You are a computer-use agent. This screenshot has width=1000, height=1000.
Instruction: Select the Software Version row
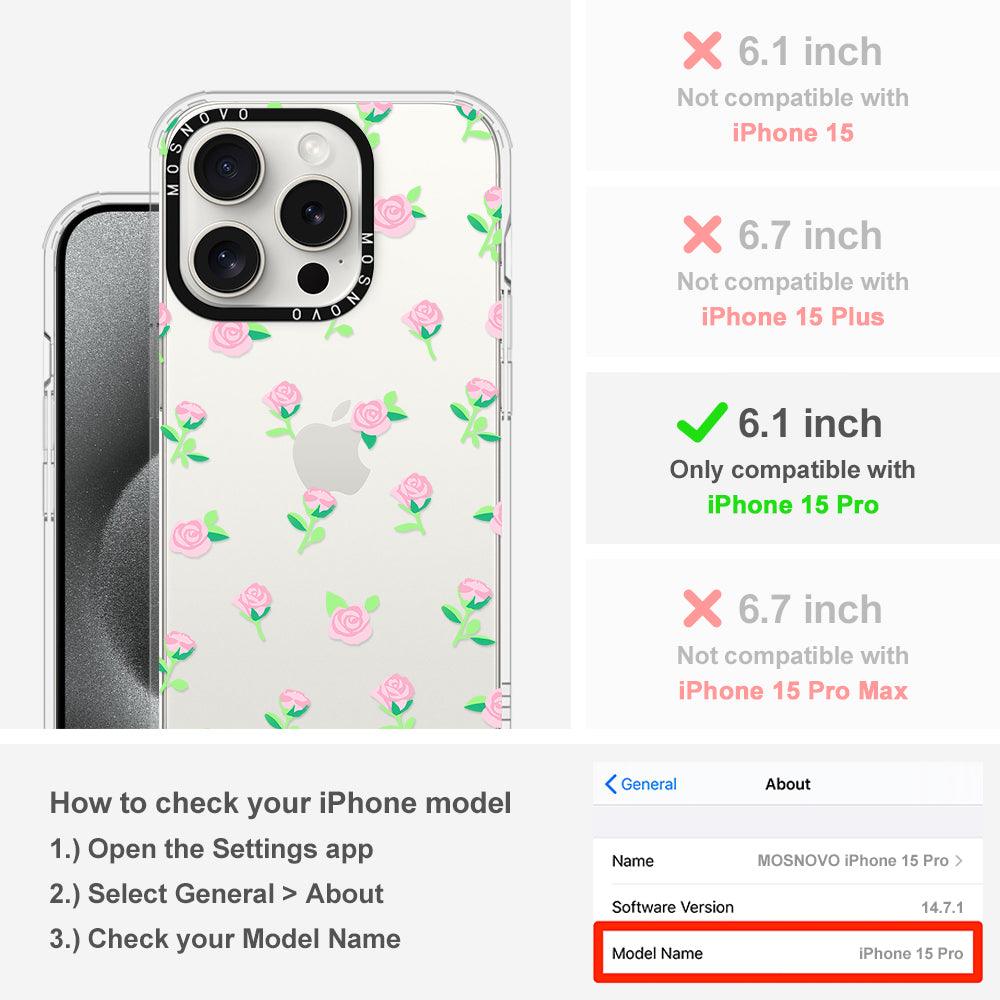[x=787, y=907]
